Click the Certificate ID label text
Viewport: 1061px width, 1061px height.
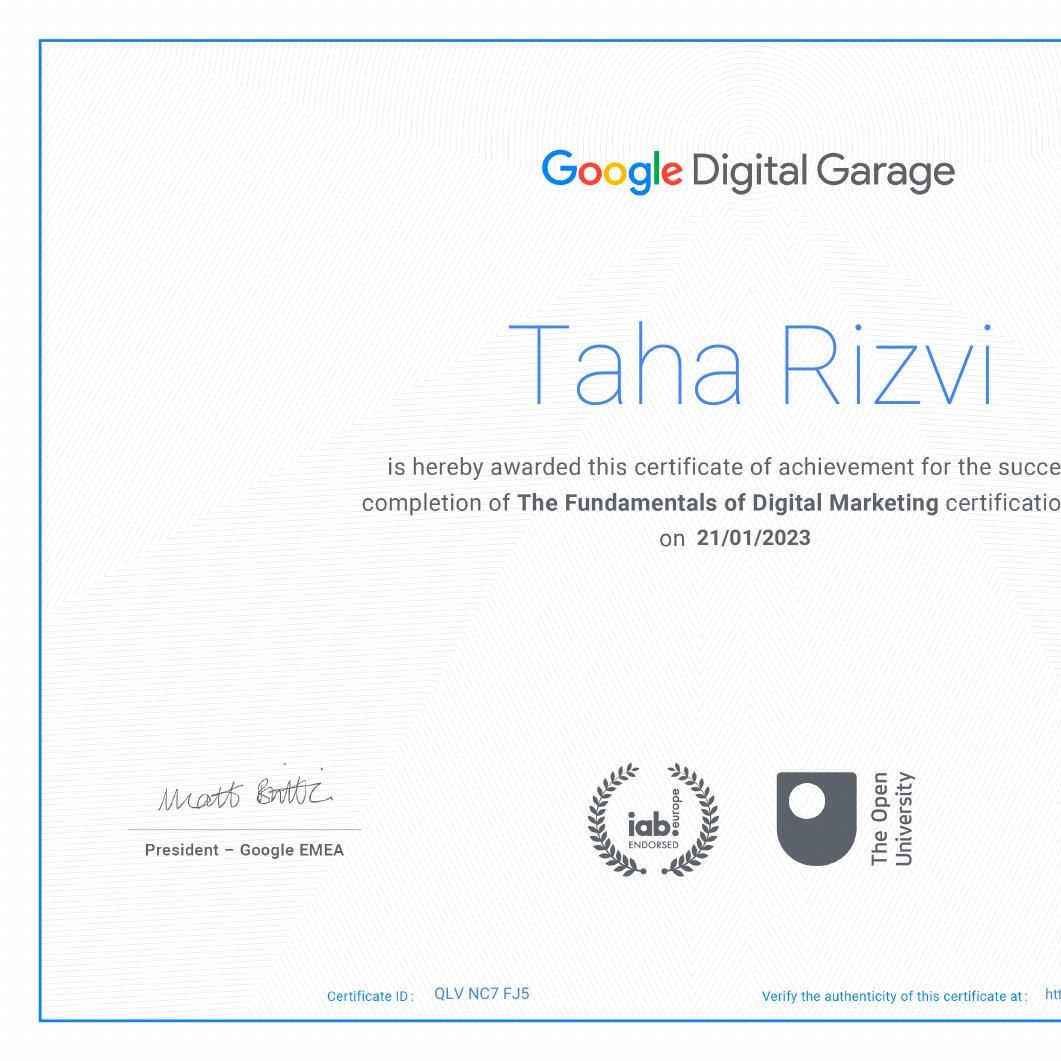tap(371, 996)
